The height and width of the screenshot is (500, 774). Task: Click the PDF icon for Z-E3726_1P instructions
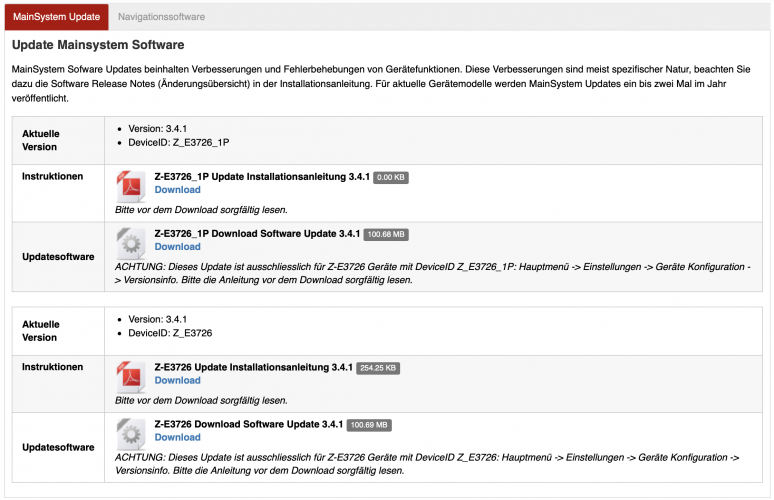(x=132, y=187)
